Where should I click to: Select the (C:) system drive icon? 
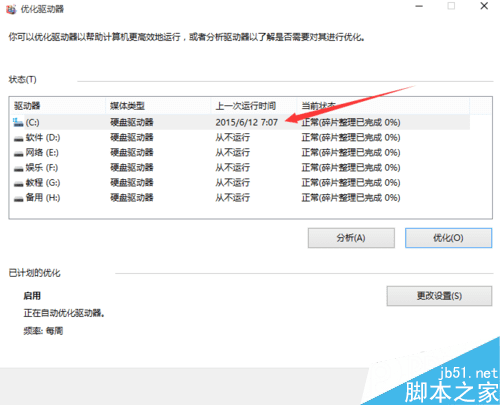[x=18, y=122]
